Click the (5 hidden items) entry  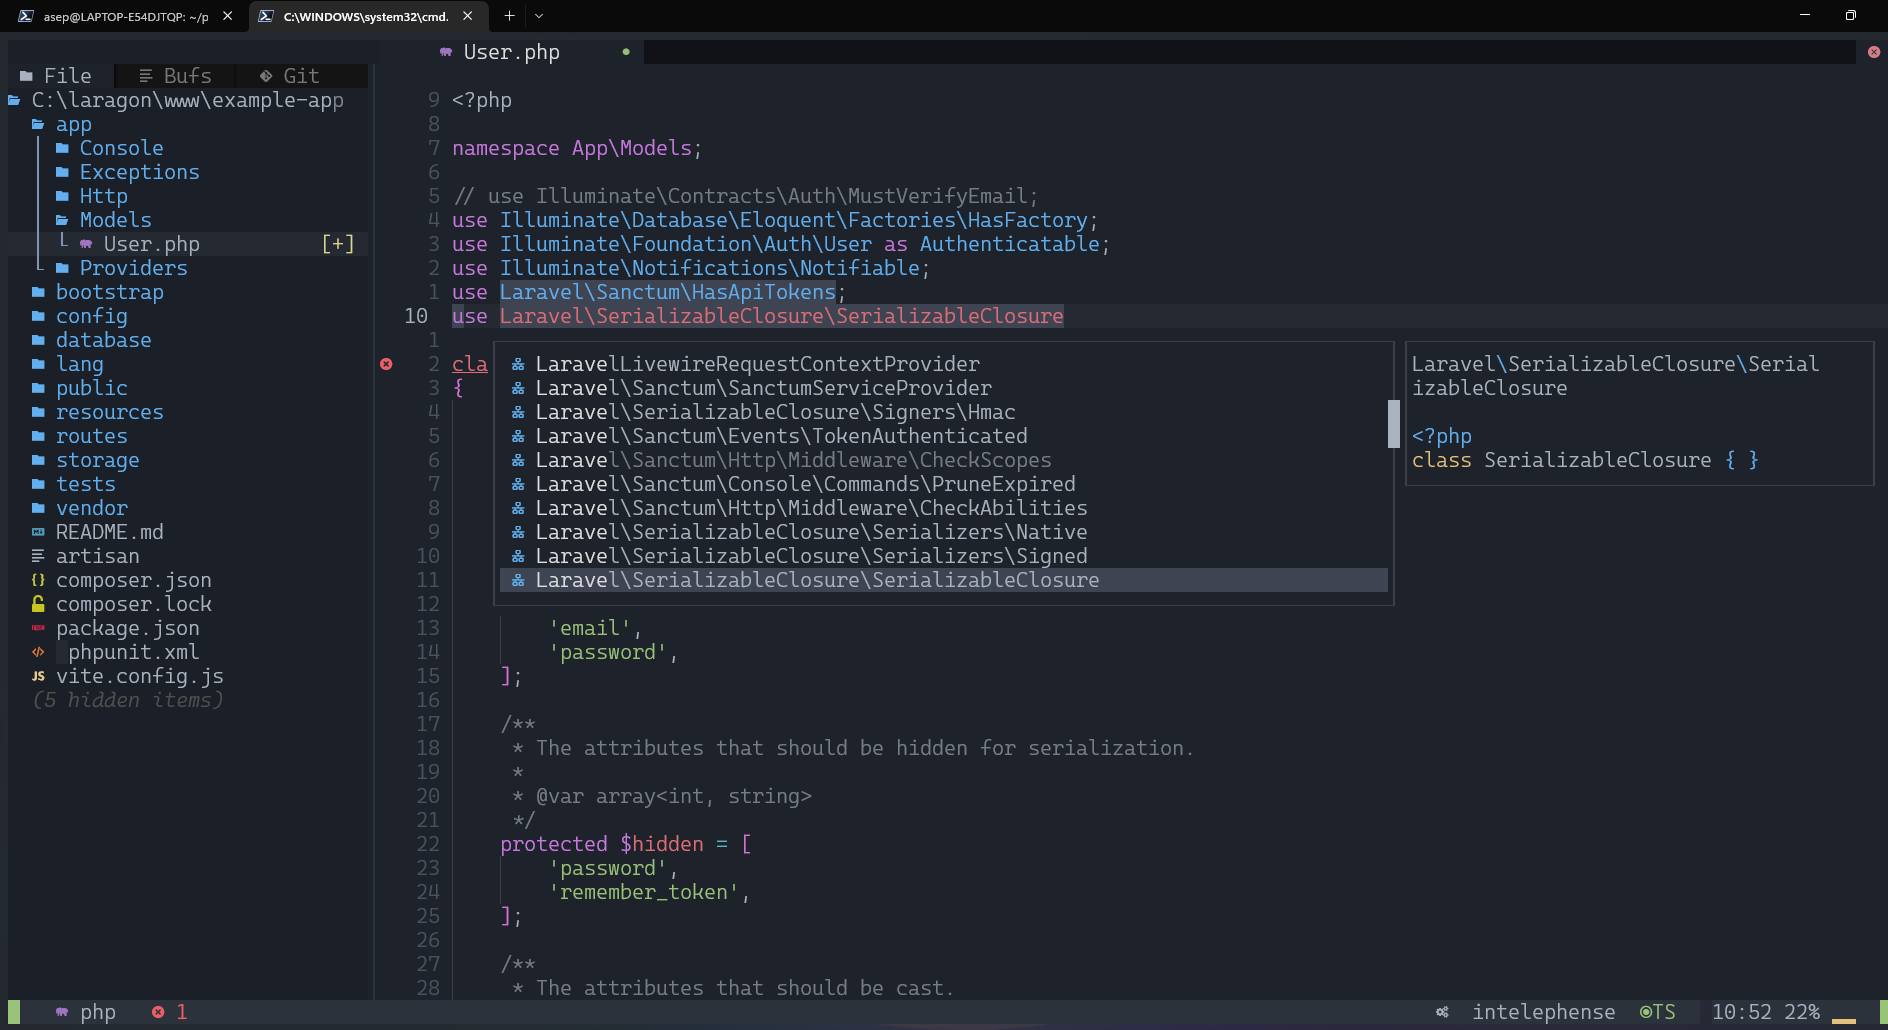click(128, 700)
